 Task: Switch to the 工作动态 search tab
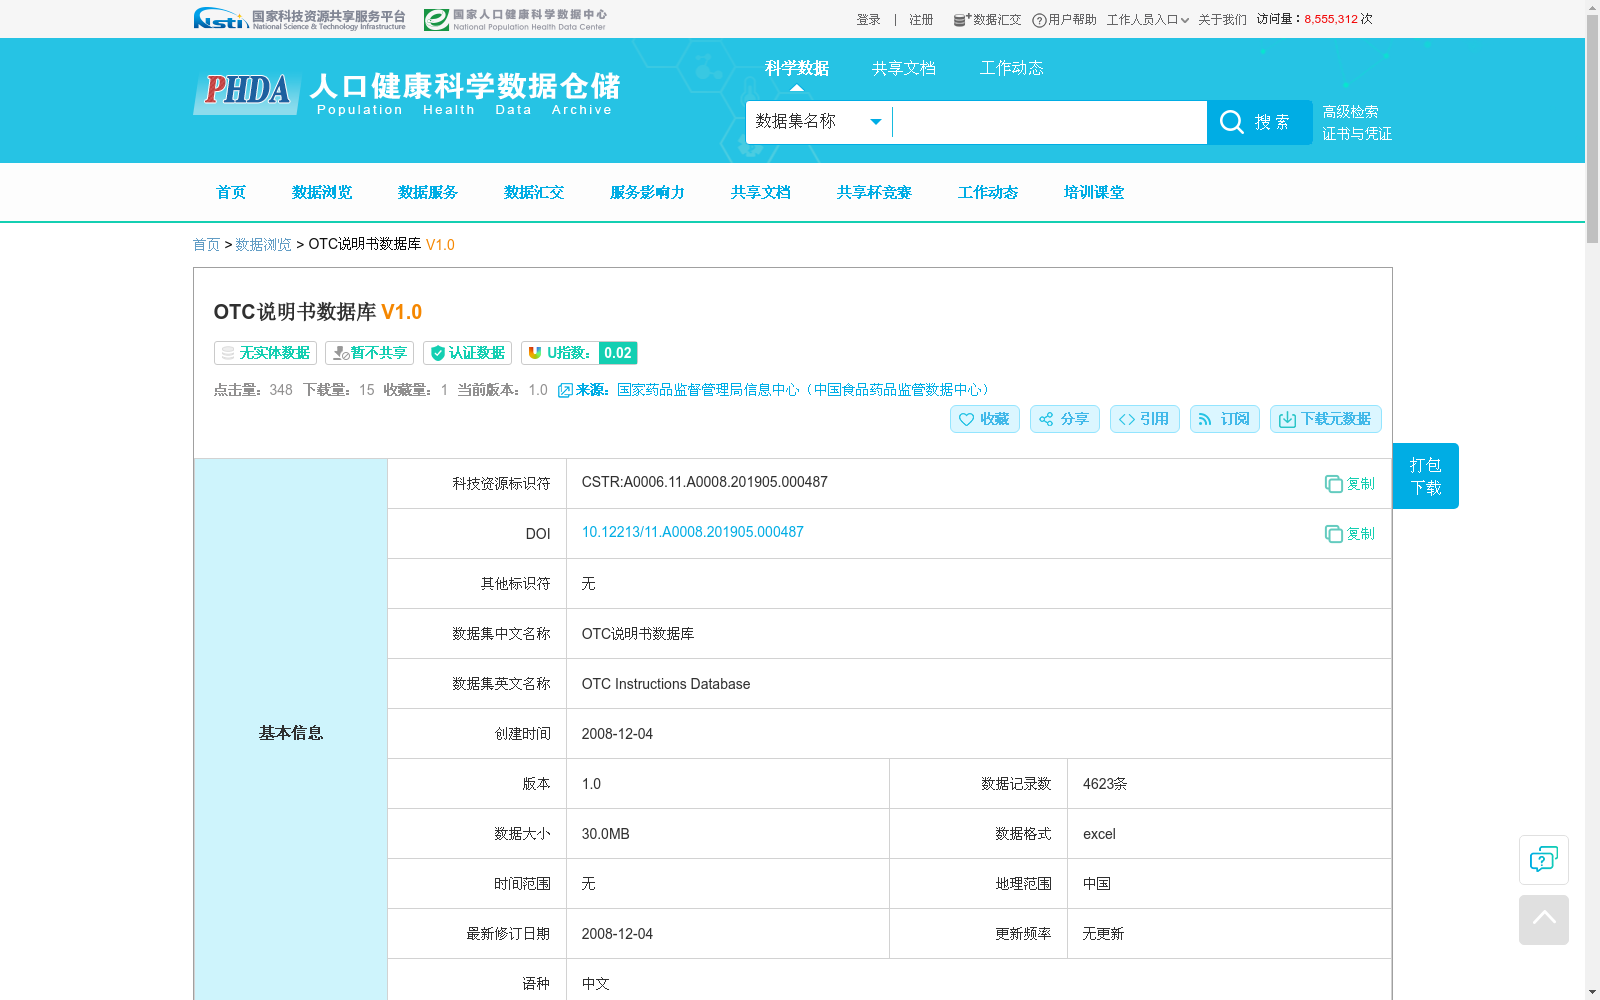(x=1011, y=68)
